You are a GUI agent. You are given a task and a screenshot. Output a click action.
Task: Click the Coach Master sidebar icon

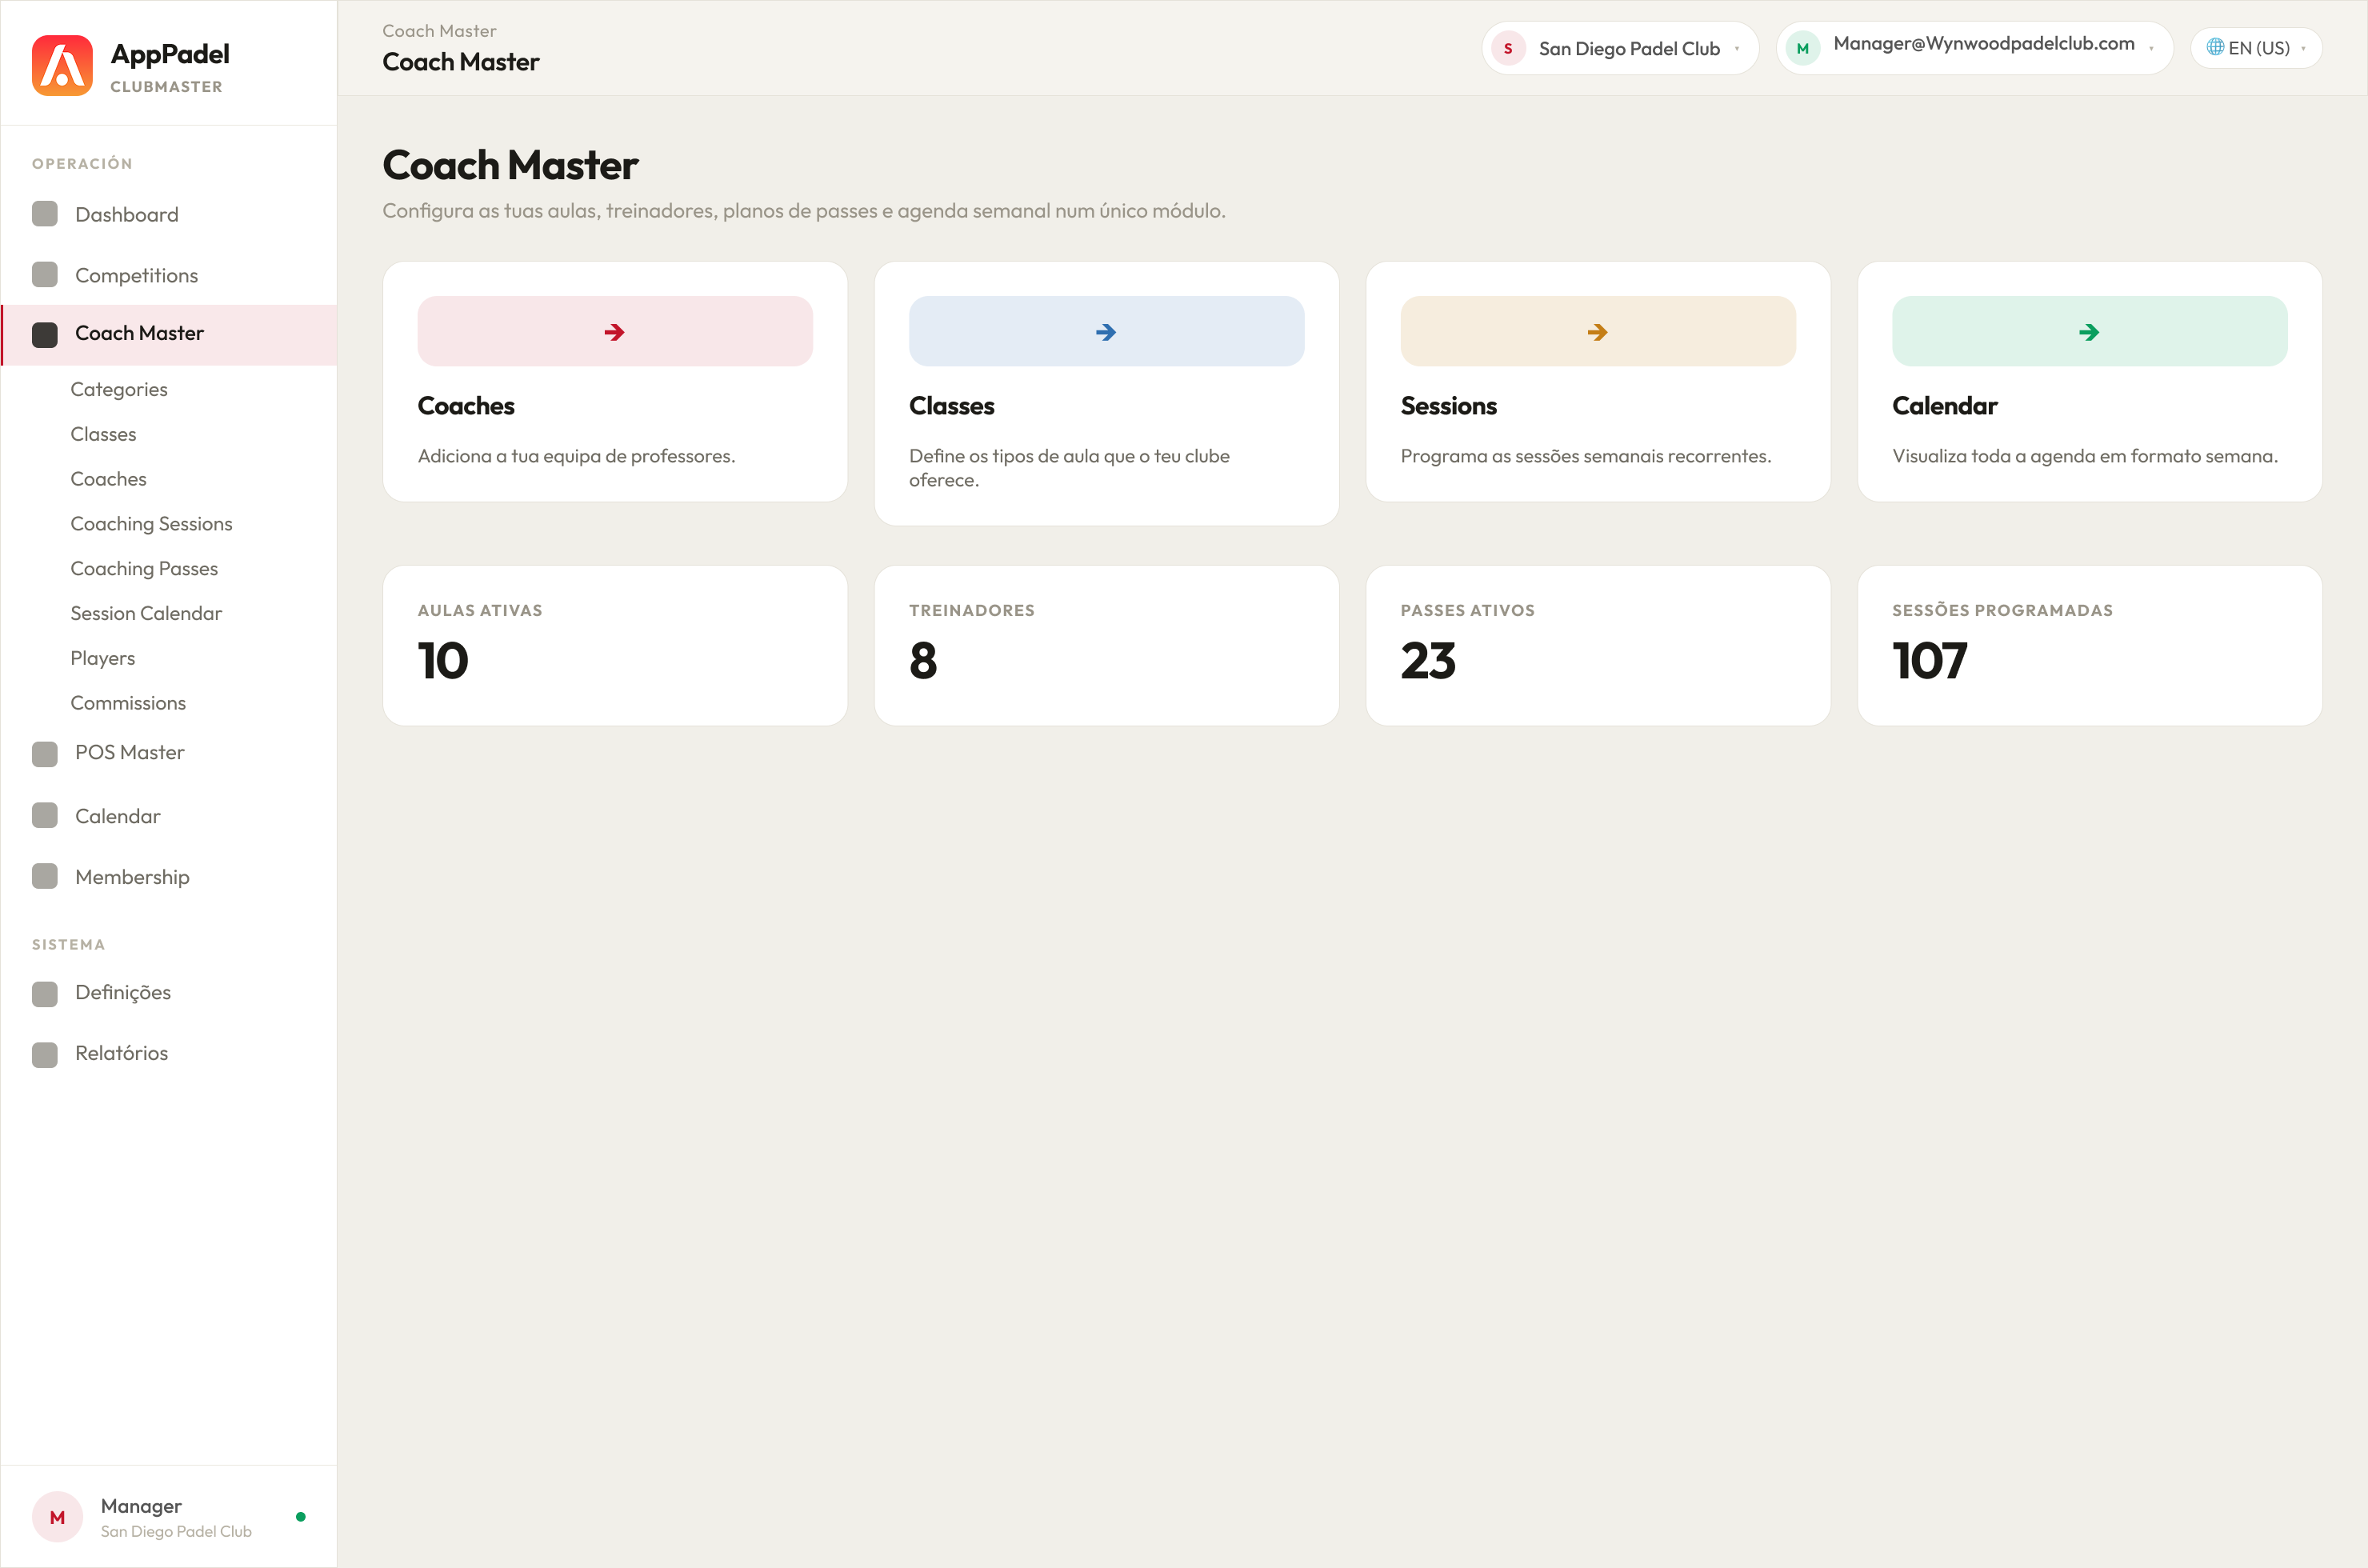[x=45, y=334]
